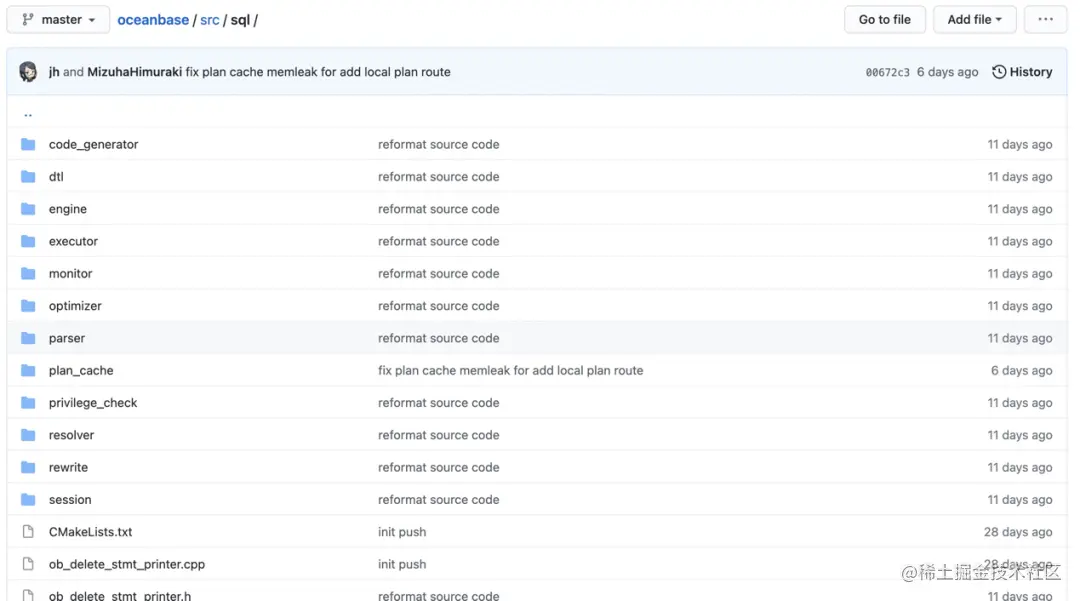This screenshot has height=601, width=1080.
Task: Open the session folder
Action: tap(70, 500)
